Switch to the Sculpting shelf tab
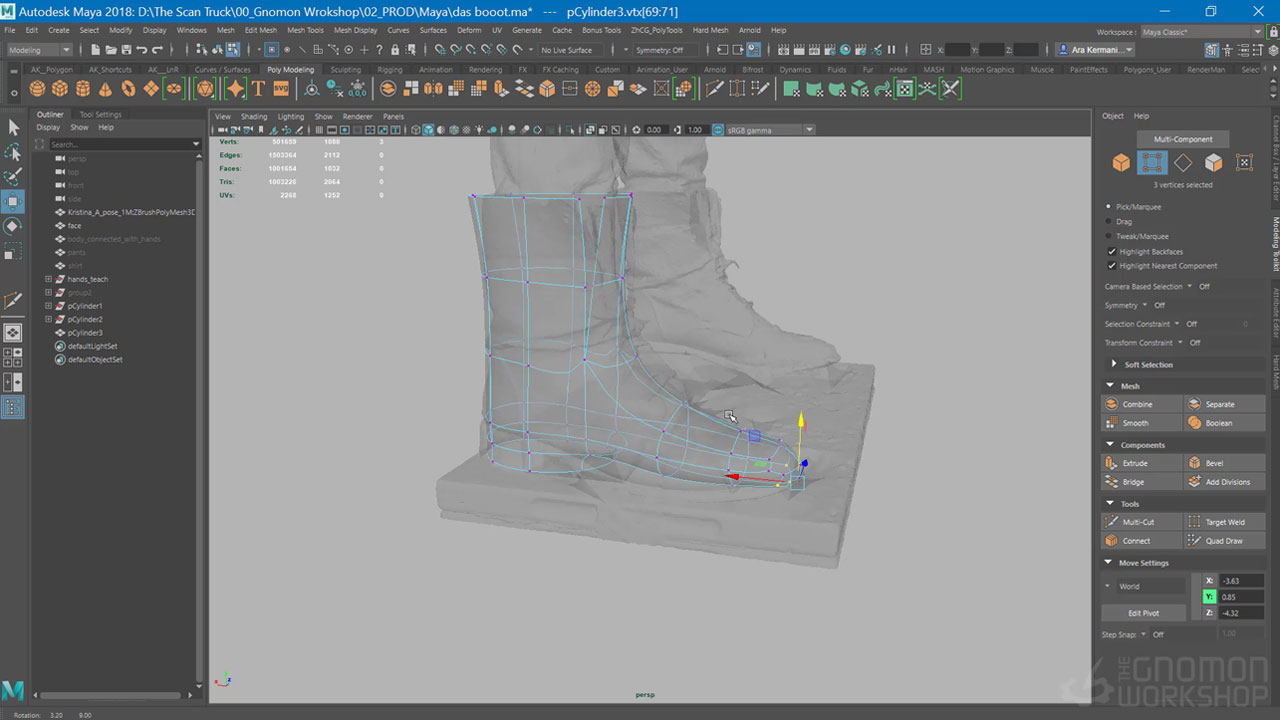This screenshot has width=1280, height=720. point(345,70)
